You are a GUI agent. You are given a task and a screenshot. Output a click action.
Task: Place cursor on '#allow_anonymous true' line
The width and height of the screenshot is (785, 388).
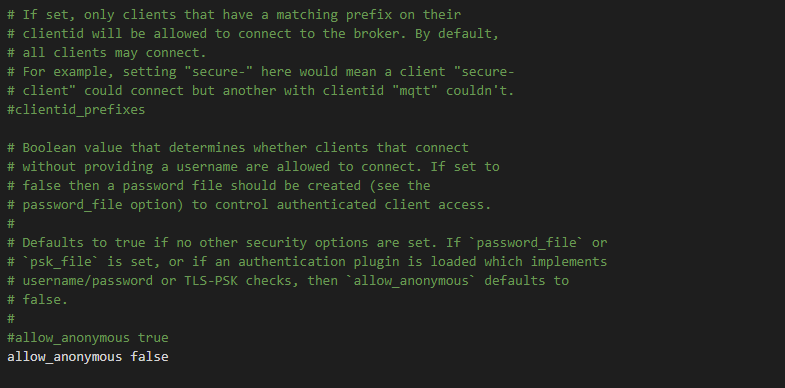point(88,338)
